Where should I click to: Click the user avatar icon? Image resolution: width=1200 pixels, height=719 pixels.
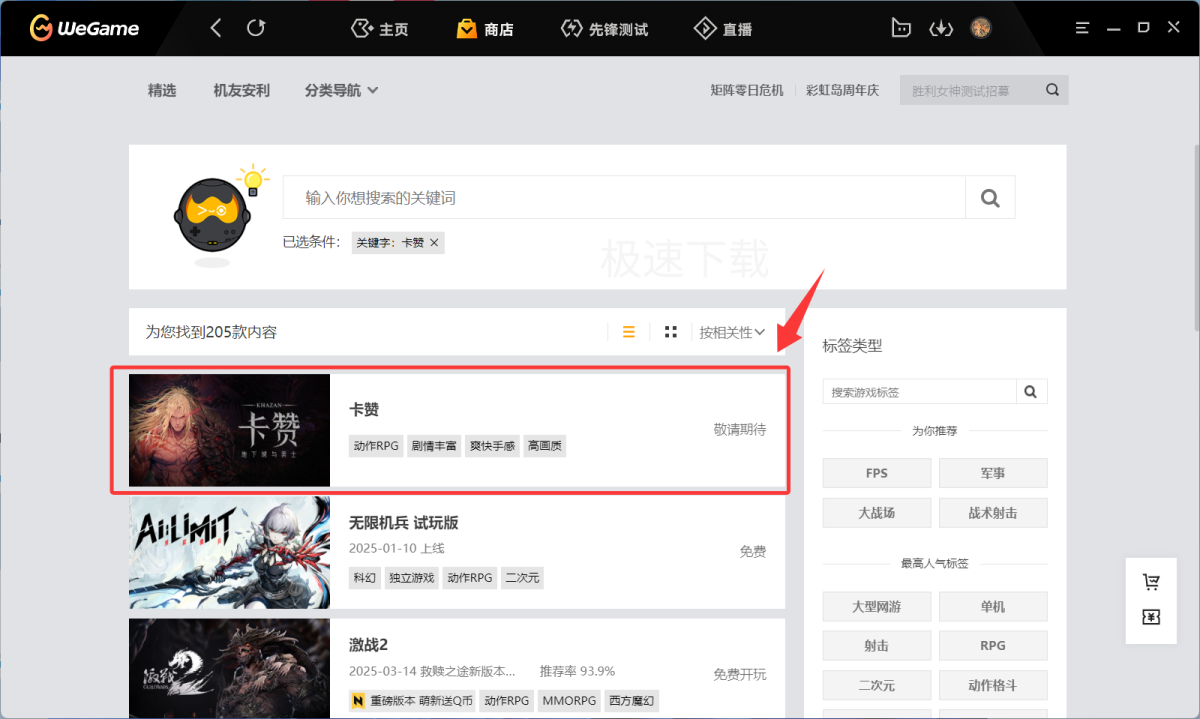pyautogui.click(x=981, y=28)
